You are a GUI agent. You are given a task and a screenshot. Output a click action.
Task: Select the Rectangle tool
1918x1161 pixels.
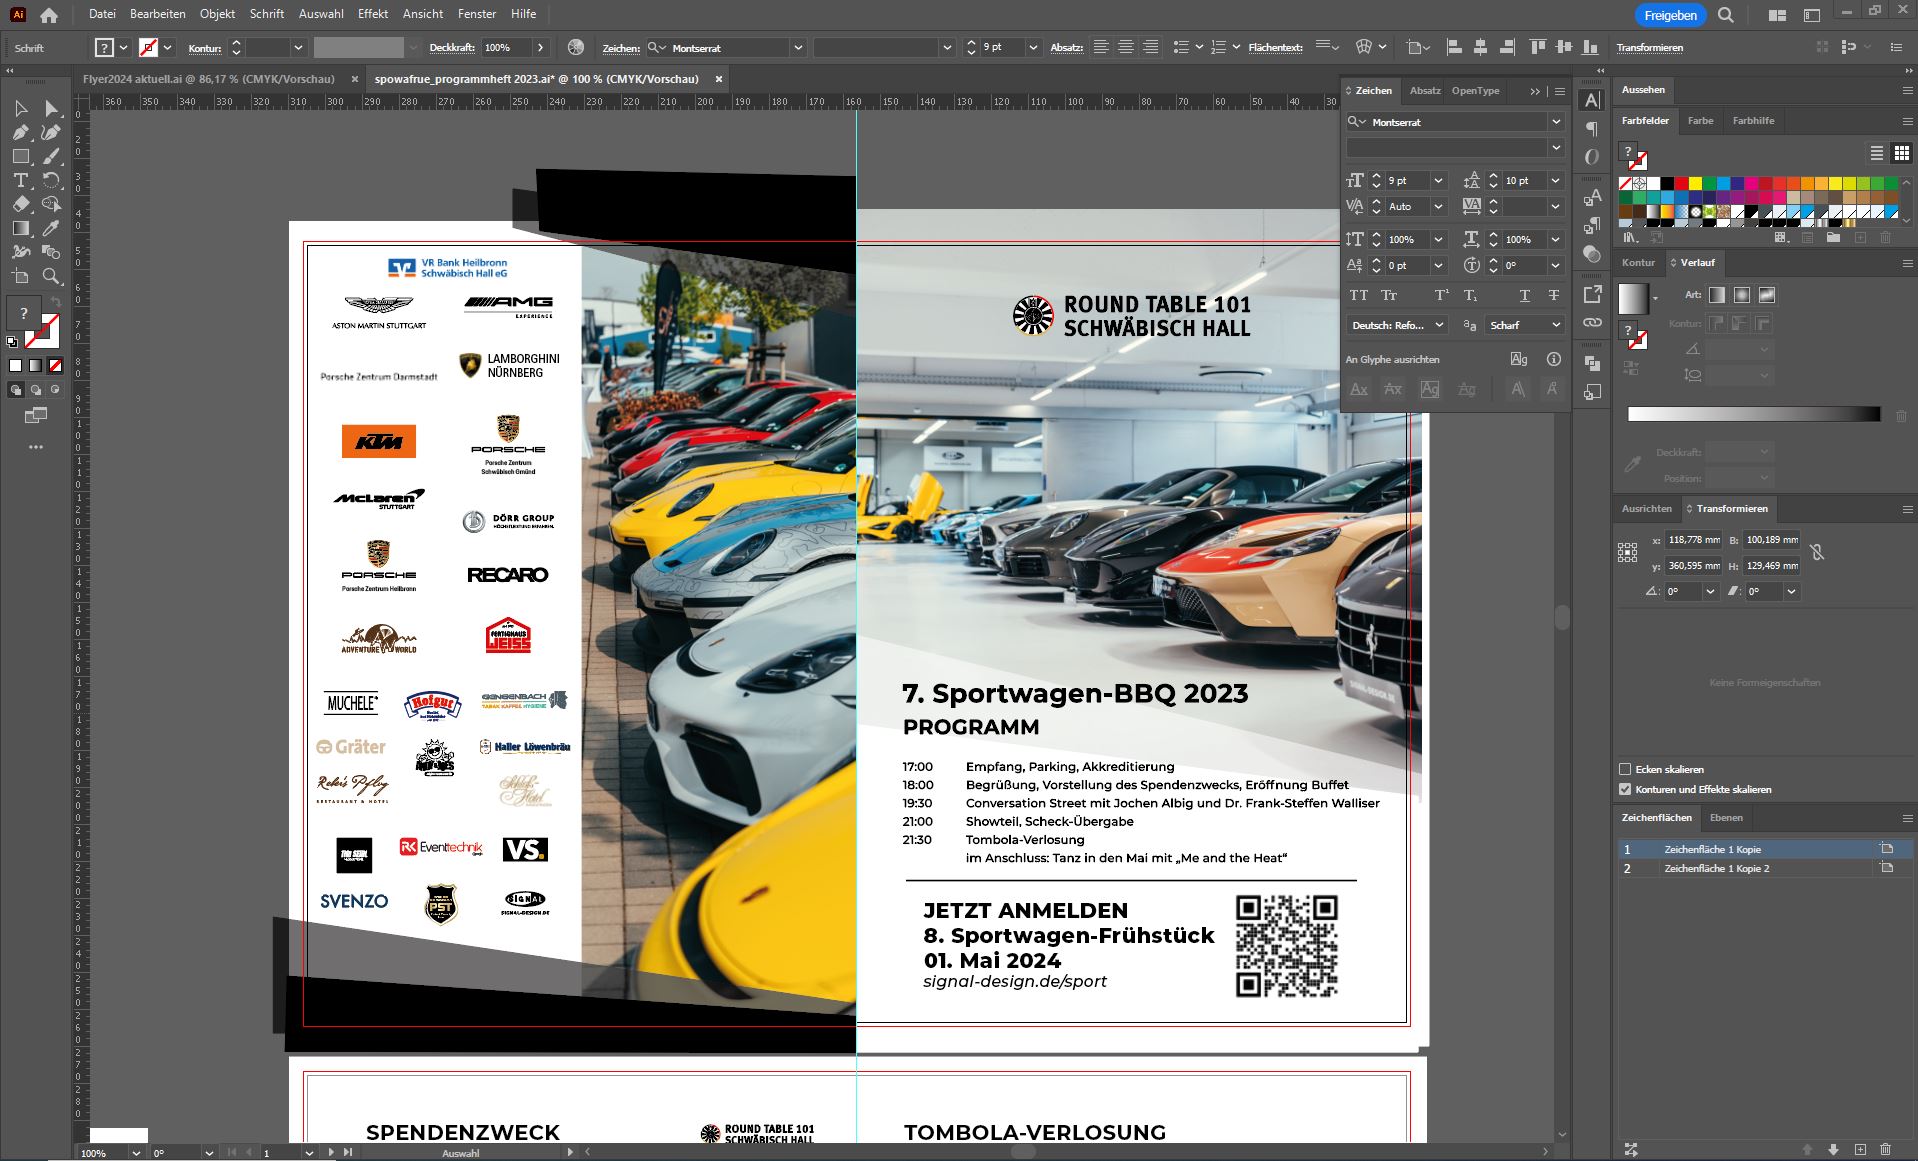tap(21, 156)
